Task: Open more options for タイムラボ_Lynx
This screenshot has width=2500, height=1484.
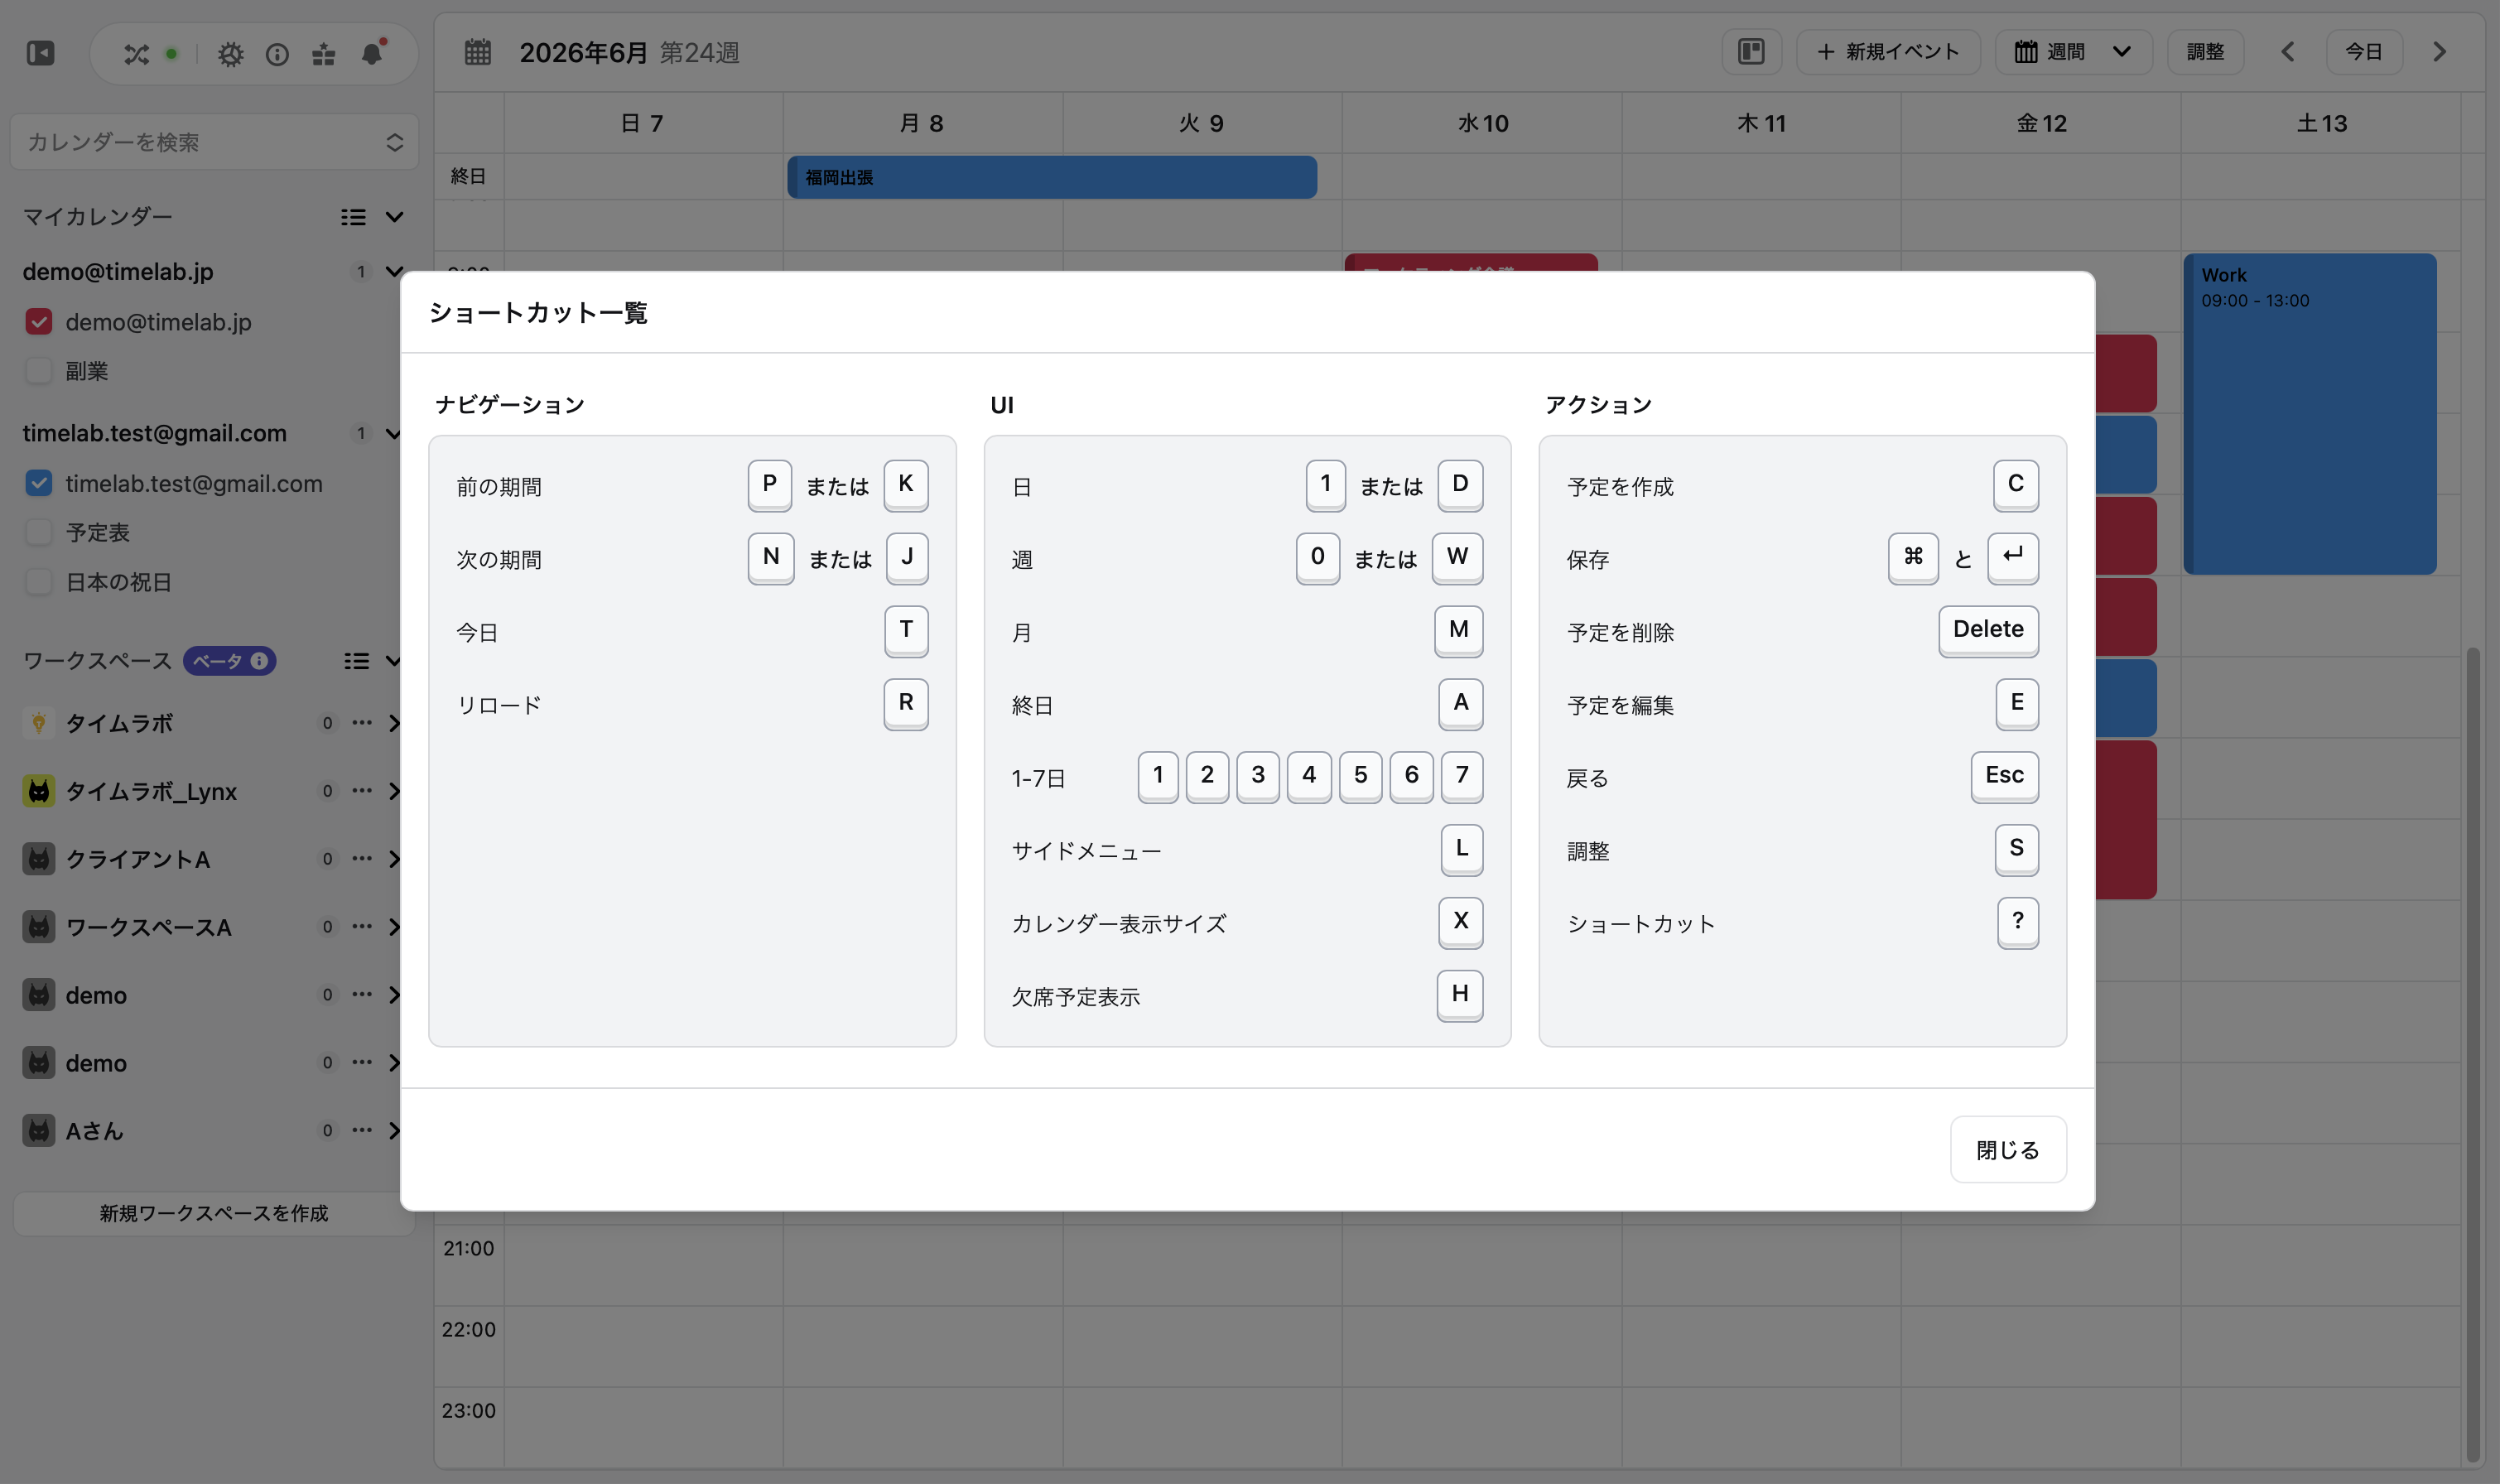Action: point(362,790)
